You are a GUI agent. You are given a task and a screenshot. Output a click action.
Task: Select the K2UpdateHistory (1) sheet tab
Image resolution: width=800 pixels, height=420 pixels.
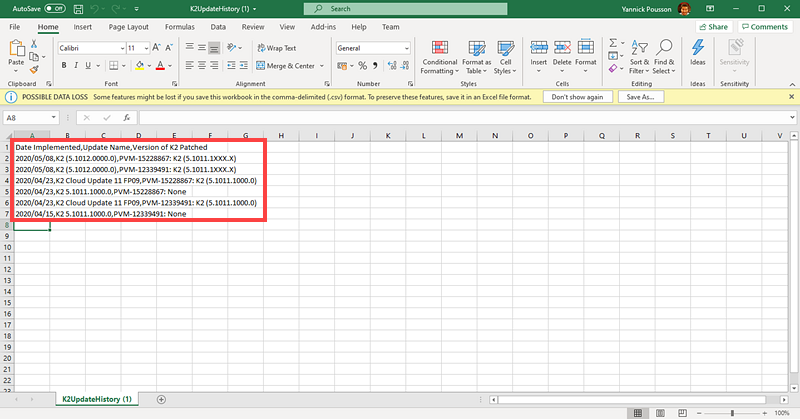[x=97, y=399]
